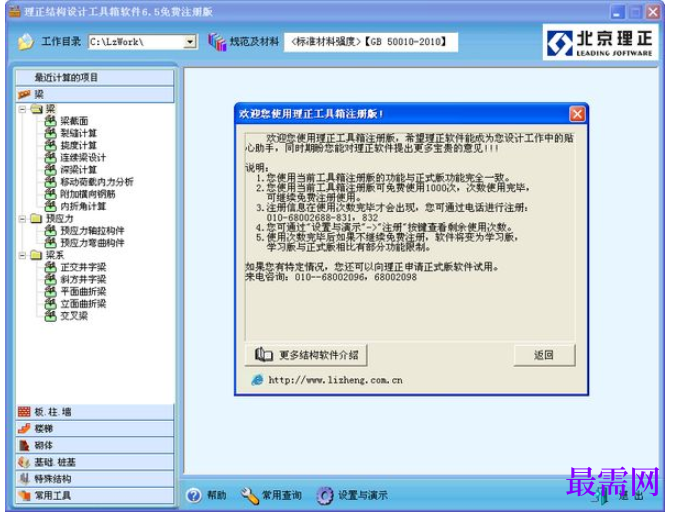Collapse the 预应力 tree folder

[x=23, y=218]
